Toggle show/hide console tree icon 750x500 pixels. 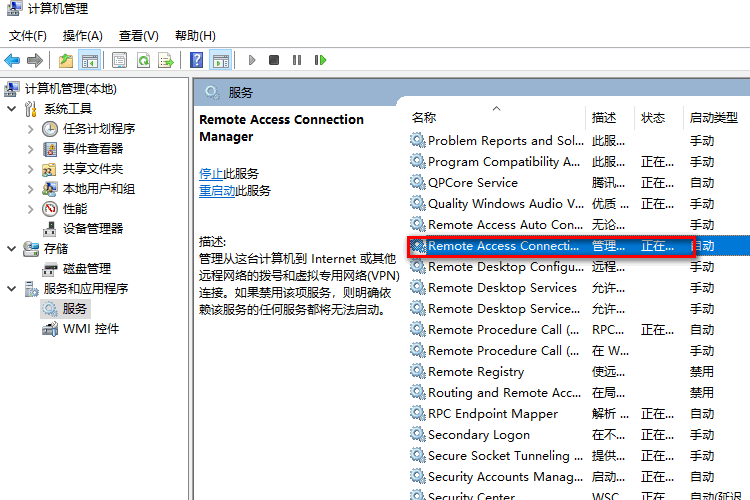tap(89, 60)
